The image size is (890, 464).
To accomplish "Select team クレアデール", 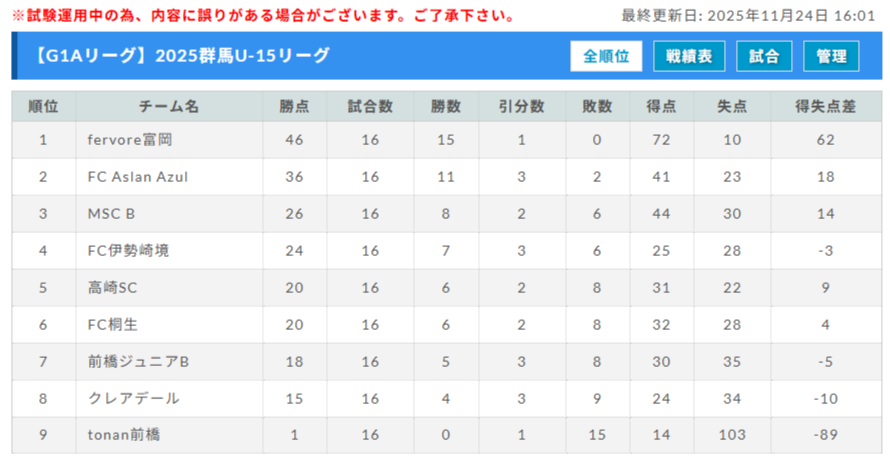I will coord(134,399).
